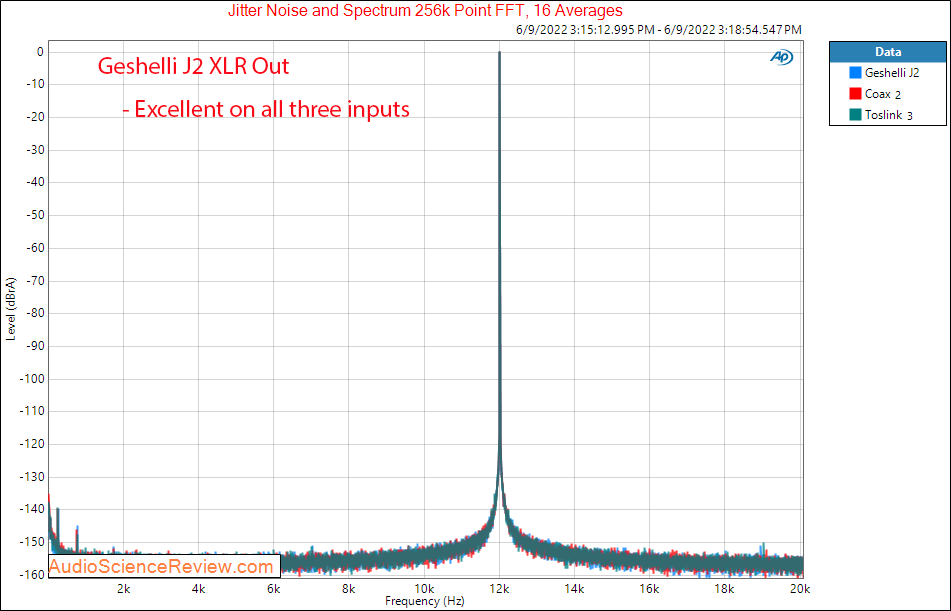
Task: Click the 4k frequency tick label
Action: click(198, 589)
